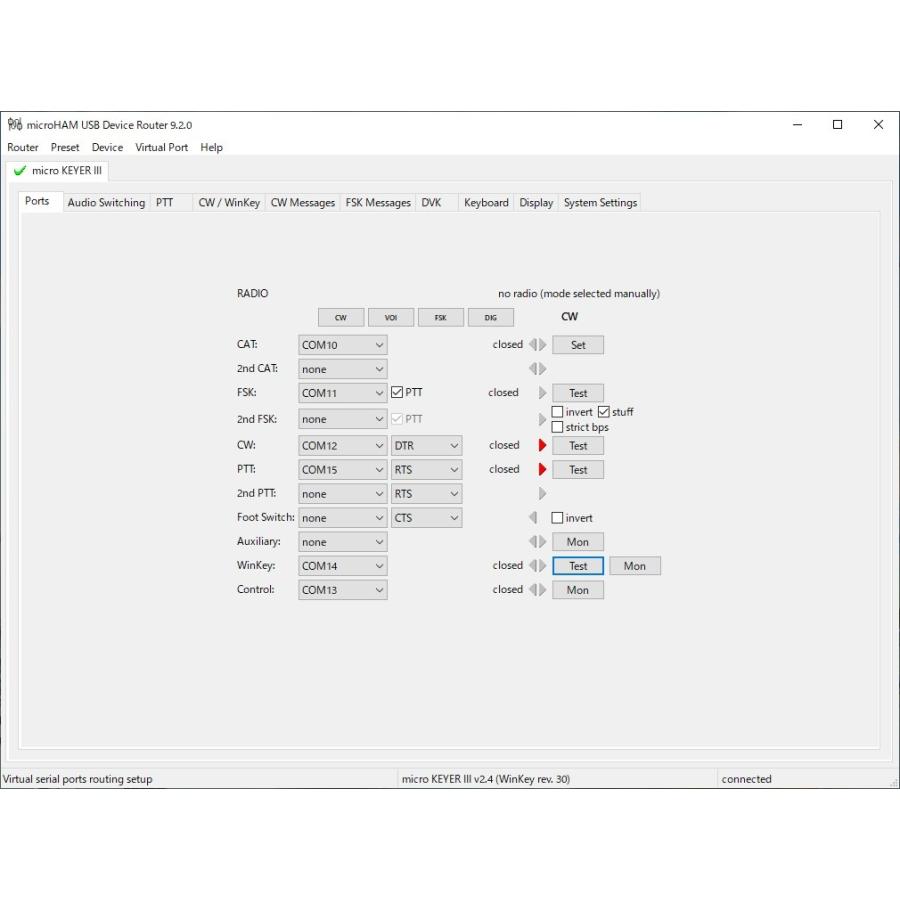Viewport: 900px width, 900px height.
Task: Enable Foot Switch invert checkbox
Action: [x=558, y=518]
